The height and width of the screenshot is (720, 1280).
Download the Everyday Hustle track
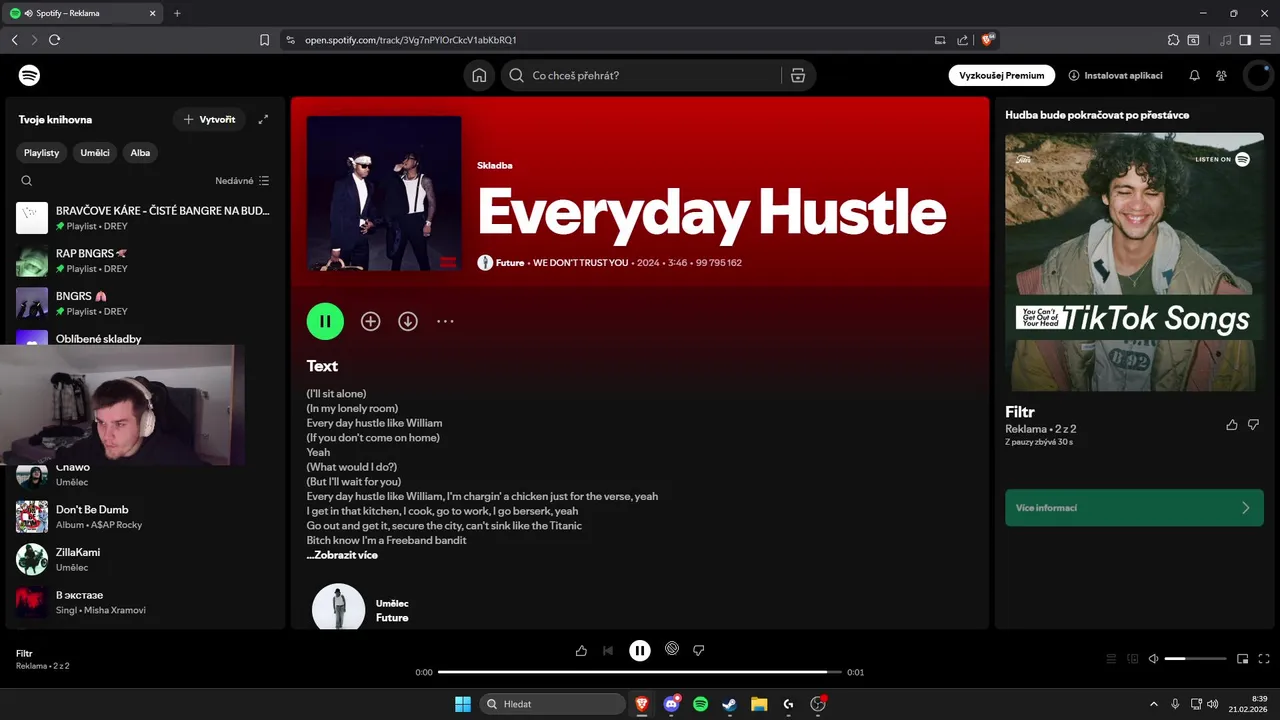tap(407, 321)
